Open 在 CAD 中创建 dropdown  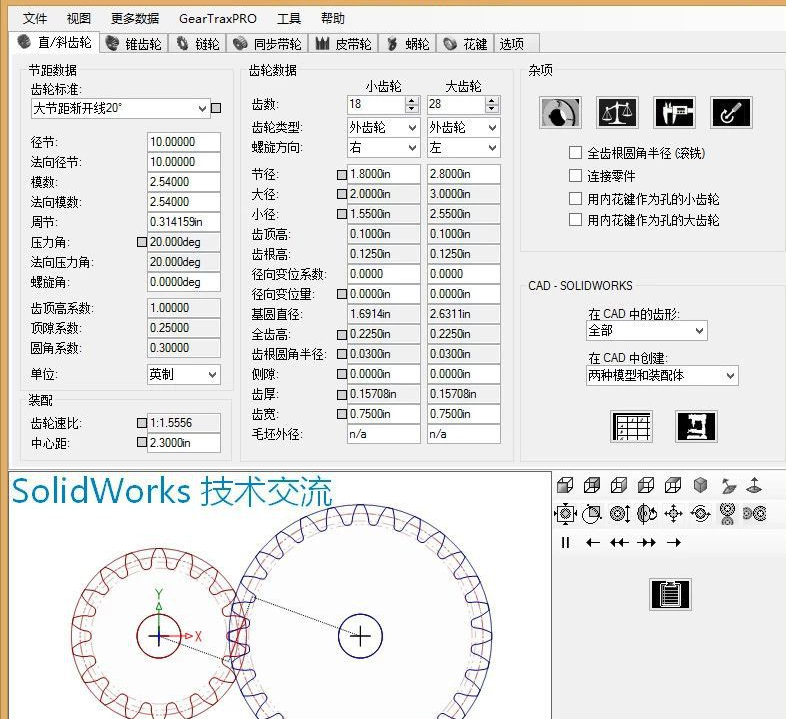pyautogui.click(x=730, y=376)
